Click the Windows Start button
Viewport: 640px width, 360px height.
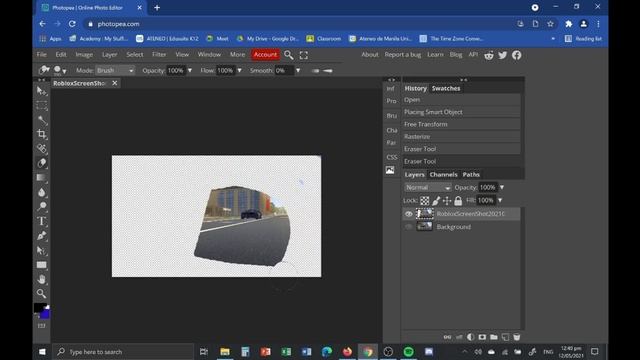click(x=42, y=352)
